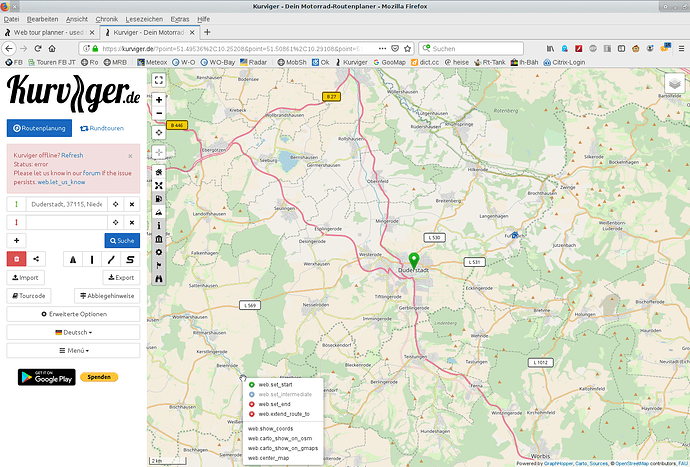Image resolution: width=690 pixels, height=467 pixels.
Task: Add another waypoint with plus button
Action: coord(16,240)
